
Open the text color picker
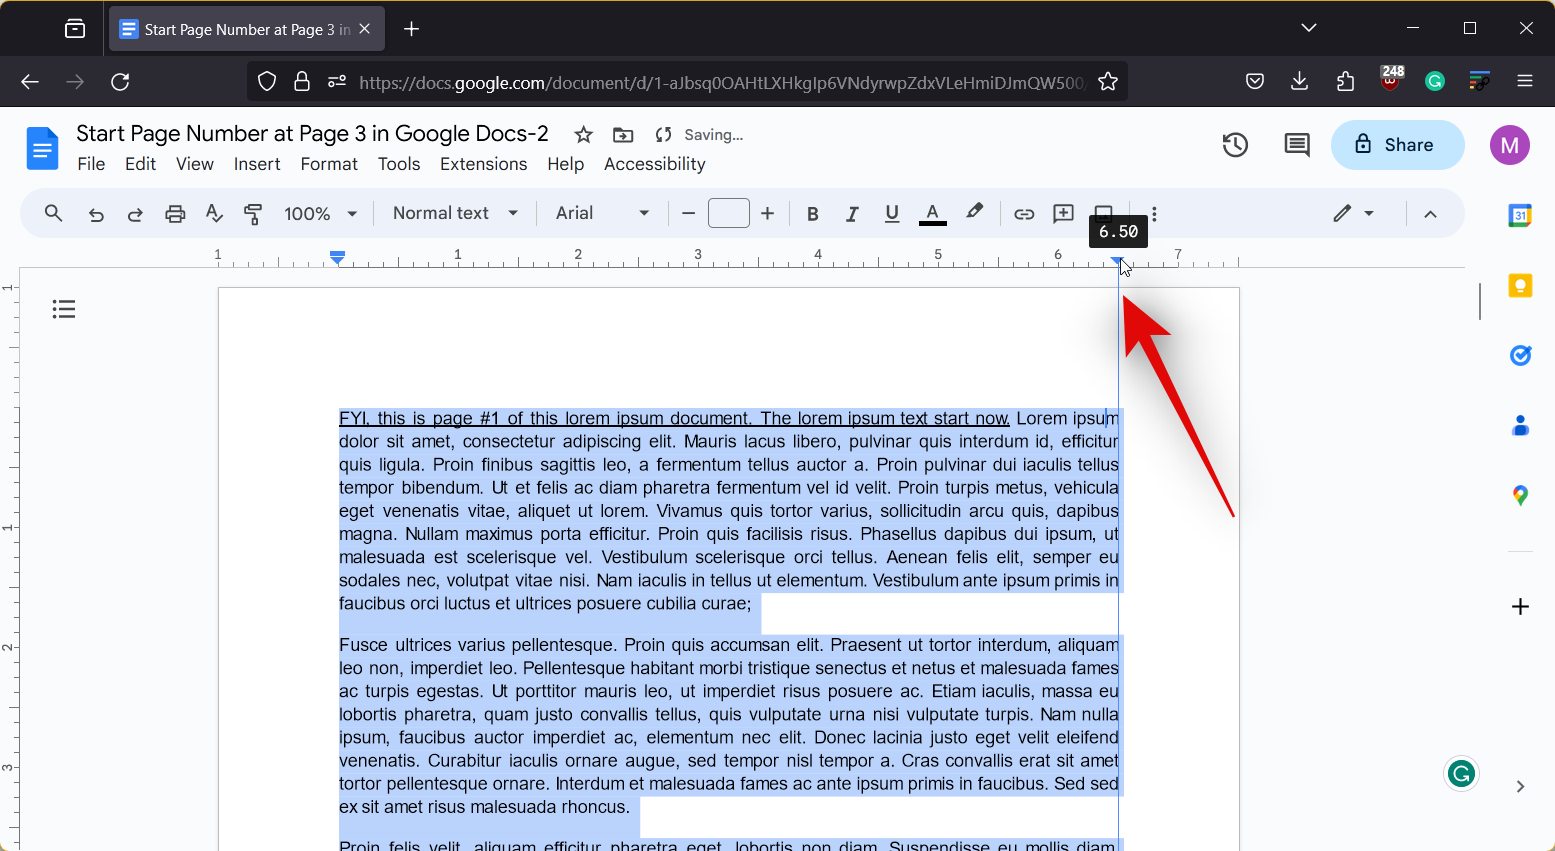pos(932,214)
